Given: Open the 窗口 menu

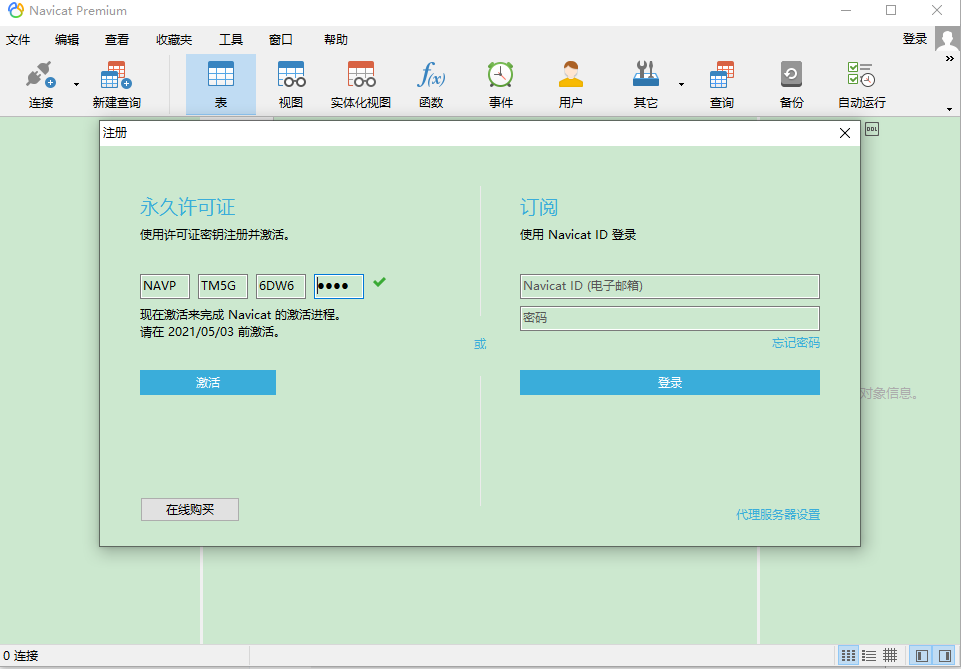Looking at the screenshot, I should pyautogui.click(x=281, y=40).
